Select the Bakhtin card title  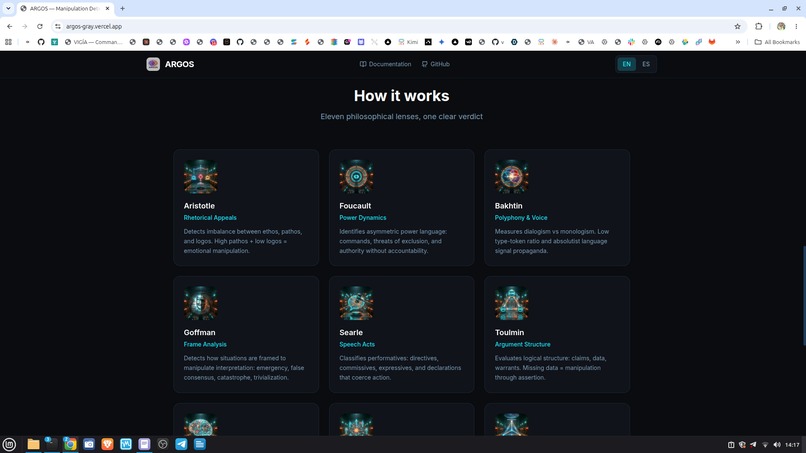point(508,206)
